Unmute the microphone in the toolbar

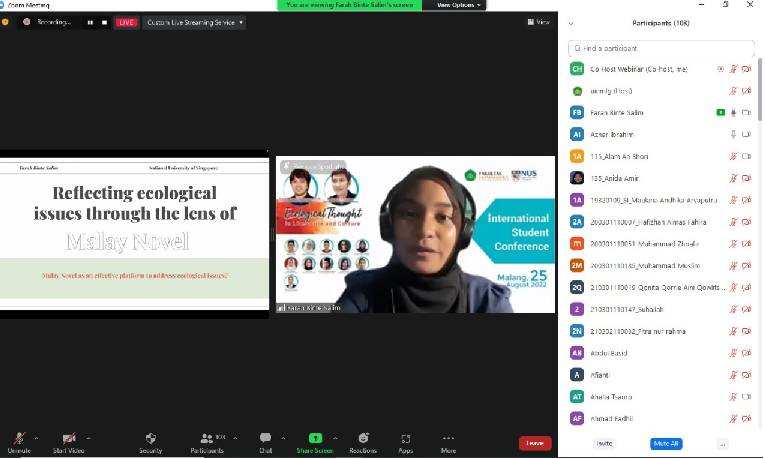[19, 440]
